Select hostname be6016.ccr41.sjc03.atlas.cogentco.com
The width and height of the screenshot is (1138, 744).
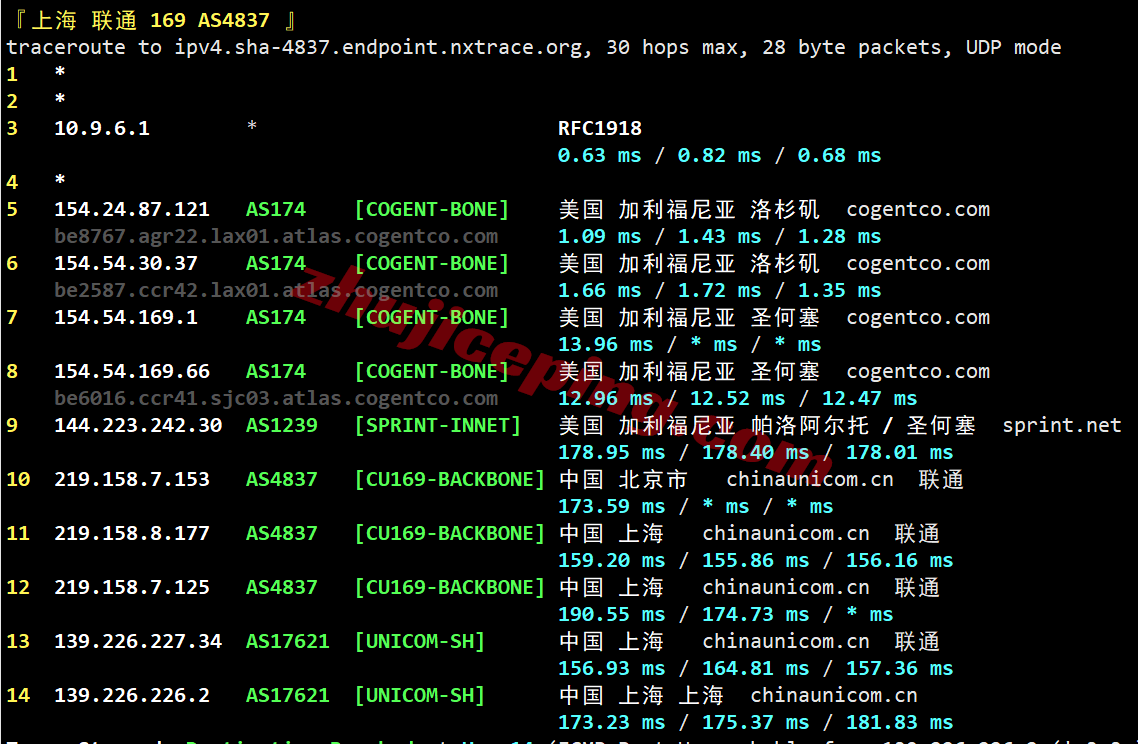click(276, 398)
